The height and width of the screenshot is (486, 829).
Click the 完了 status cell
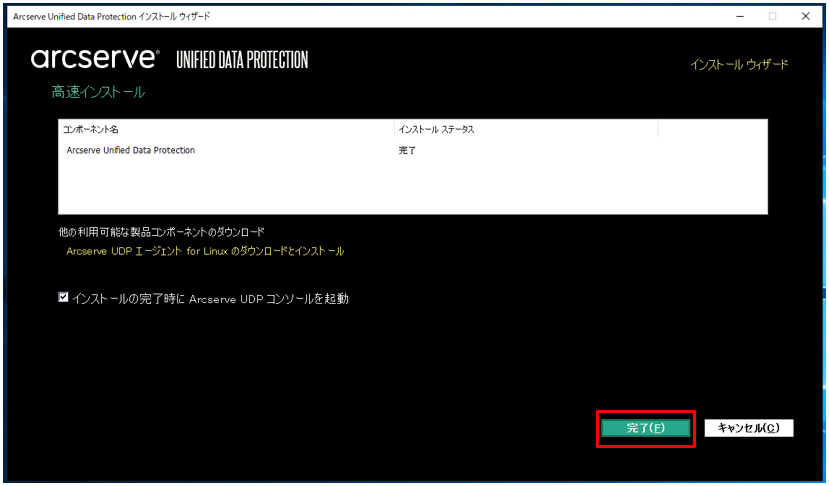coord(407,151)
